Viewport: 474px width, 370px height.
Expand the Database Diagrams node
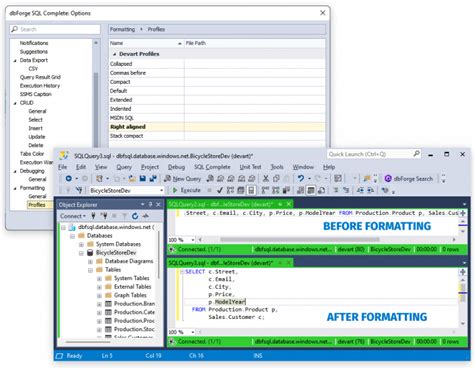[90, 261]
